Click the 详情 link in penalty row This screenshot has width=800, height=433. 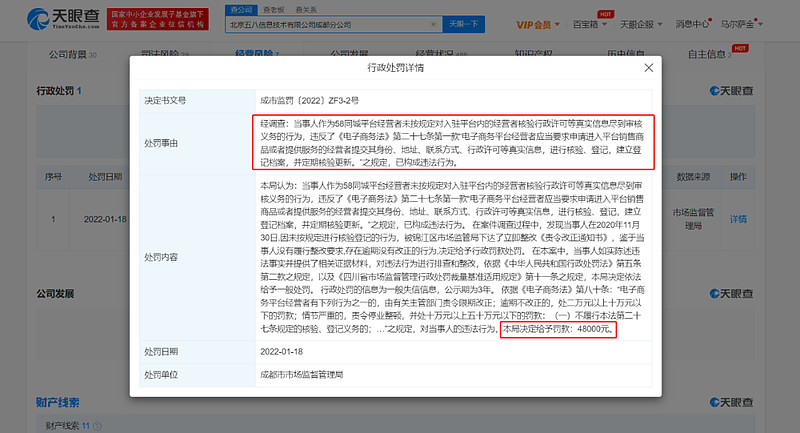coord(738,219)
